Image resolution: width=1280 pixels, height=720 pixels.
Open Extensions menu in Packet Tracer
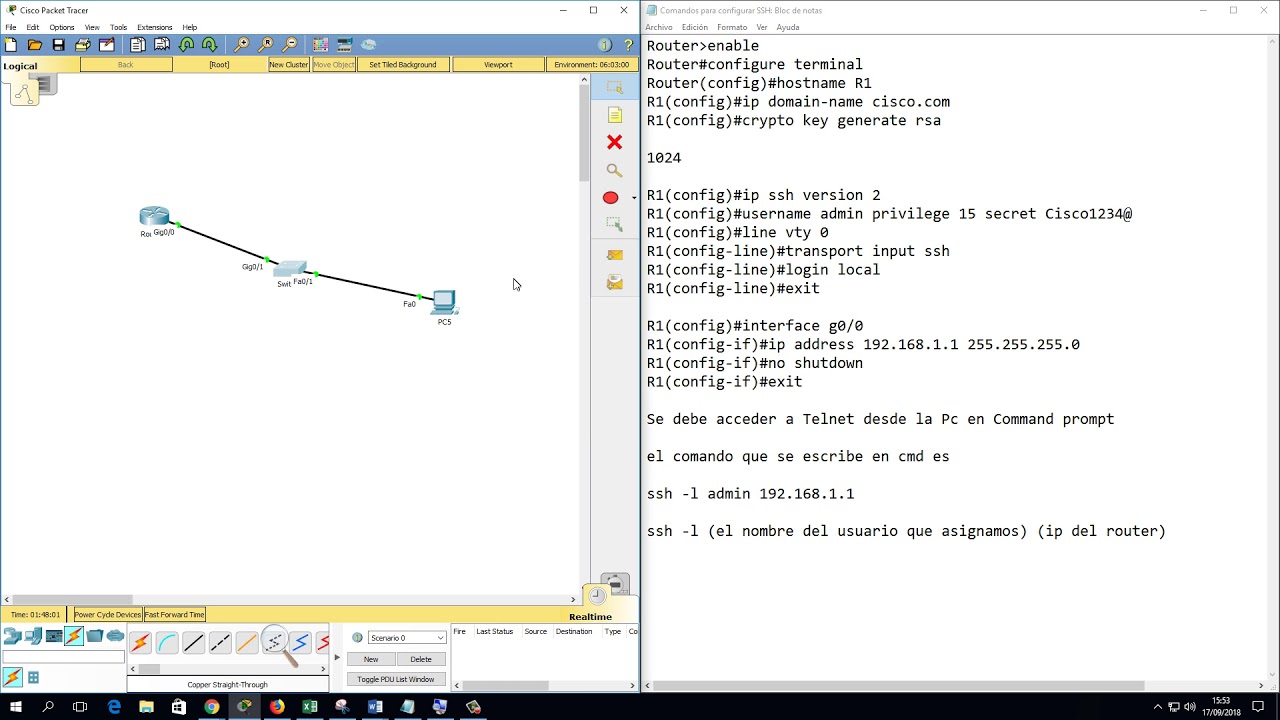pos(154,27)
